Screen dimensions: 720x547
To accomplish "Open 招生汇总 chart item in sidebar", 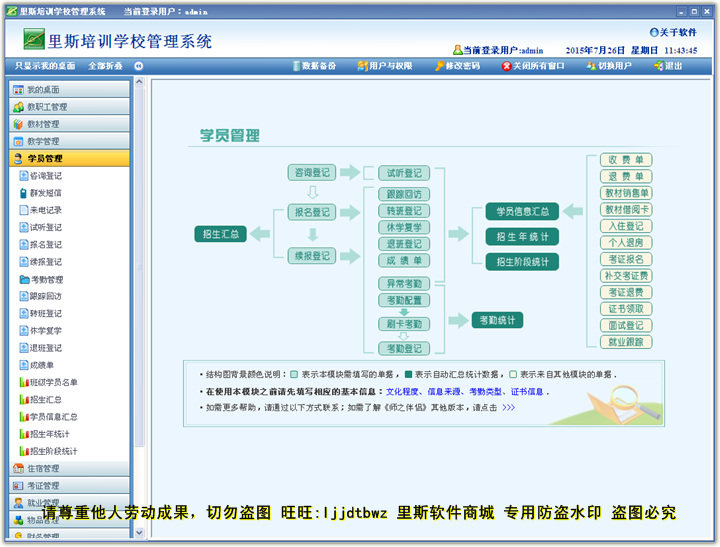I will pos(40,400).
